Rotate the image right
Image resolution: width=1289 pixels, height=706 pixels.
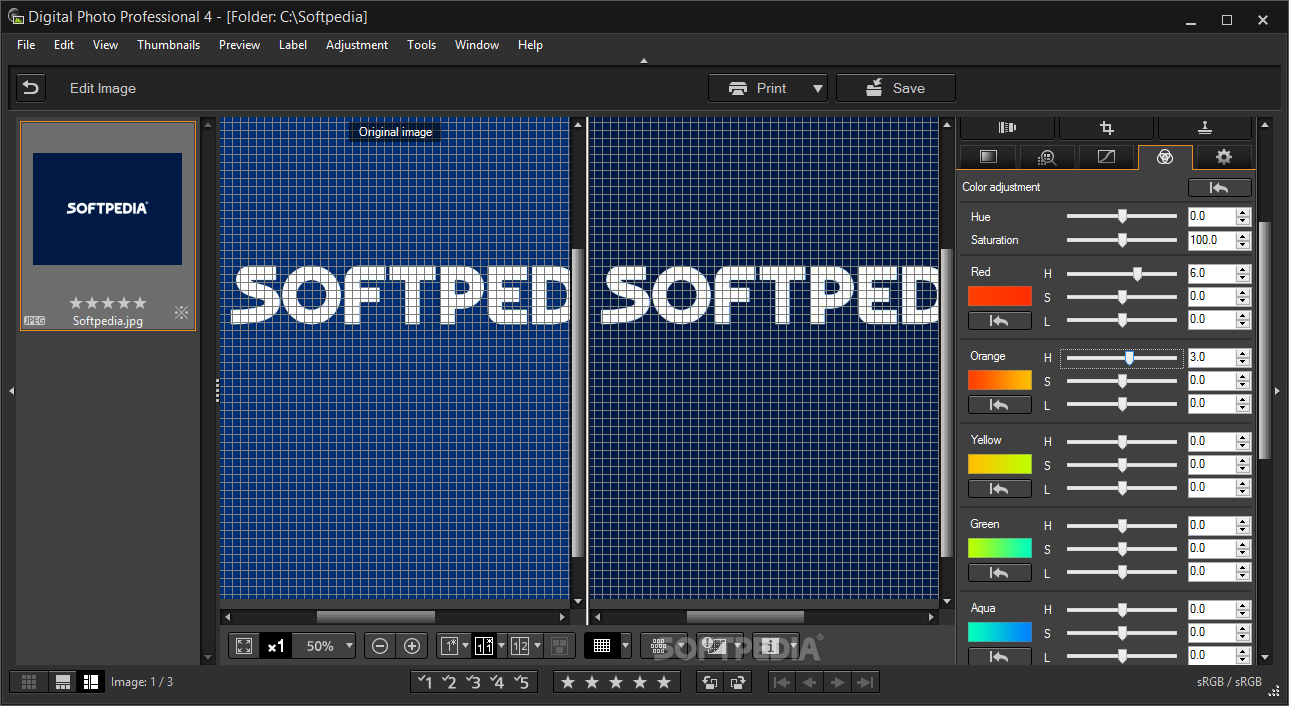click(738, 682)
